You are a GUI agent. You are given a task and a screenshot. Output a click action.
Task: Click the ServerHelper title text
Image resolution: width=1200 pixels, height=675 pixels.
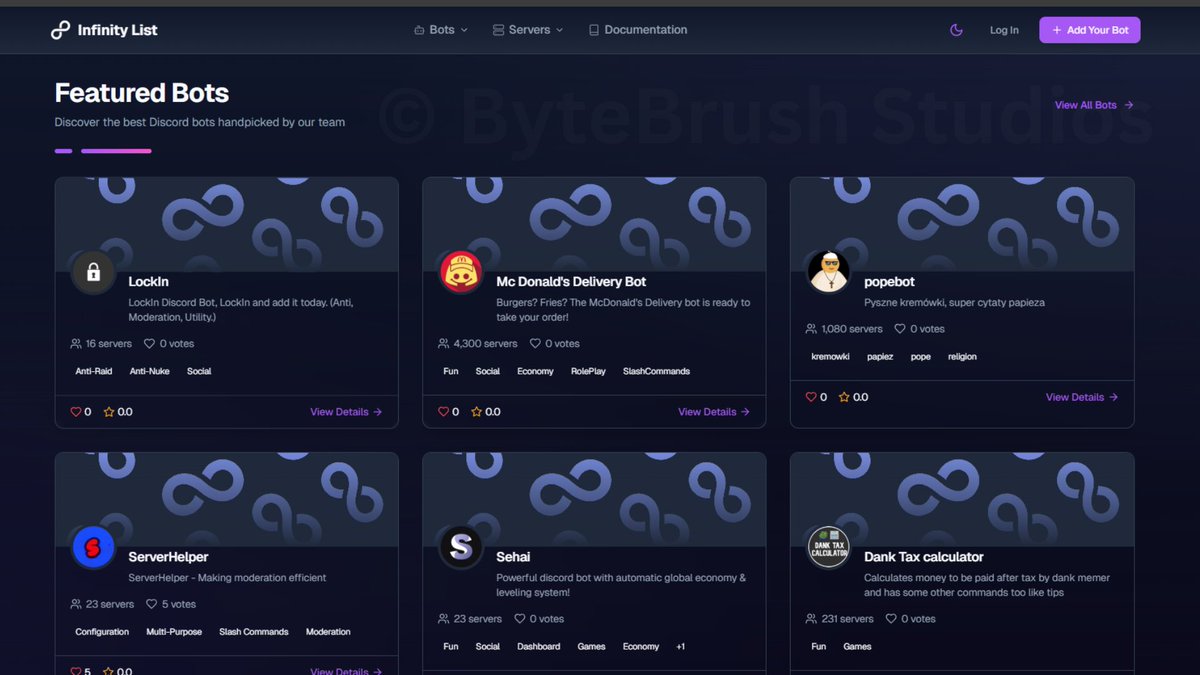pos(168,557)
